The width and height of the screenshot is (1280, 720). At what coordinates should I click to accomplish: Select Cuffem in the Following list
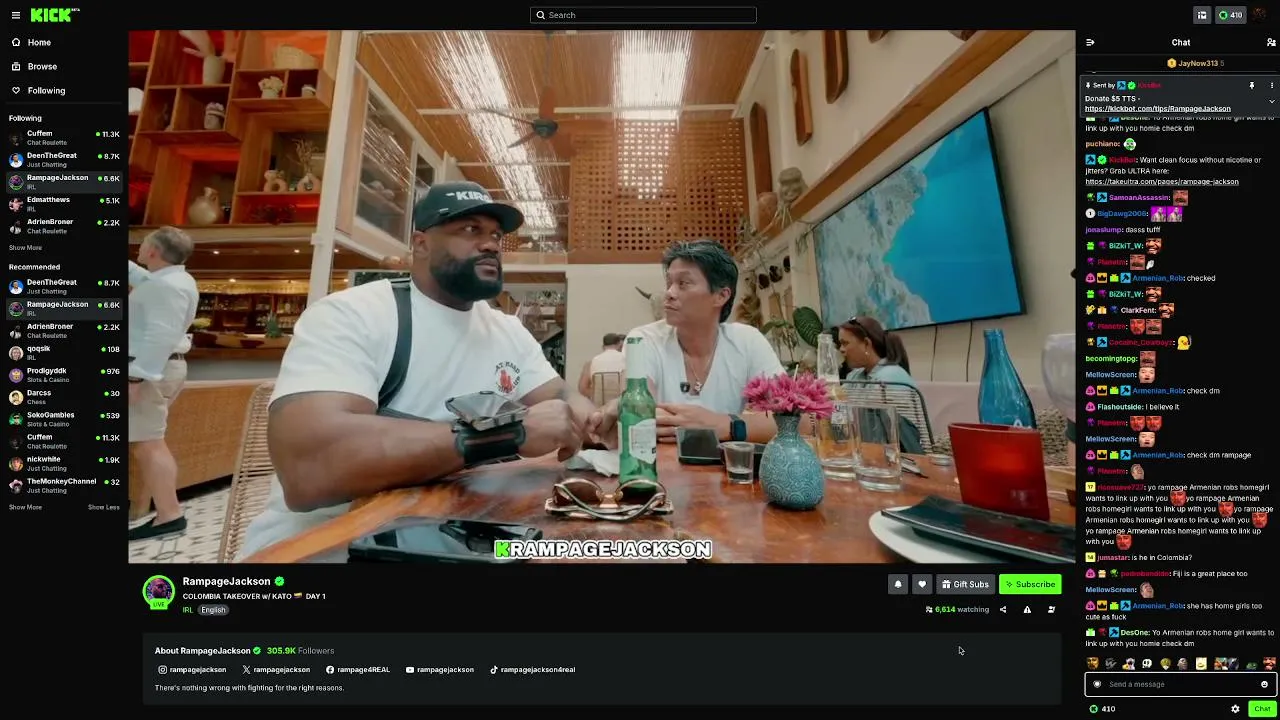pyautogui.click(x=64, y=138)
